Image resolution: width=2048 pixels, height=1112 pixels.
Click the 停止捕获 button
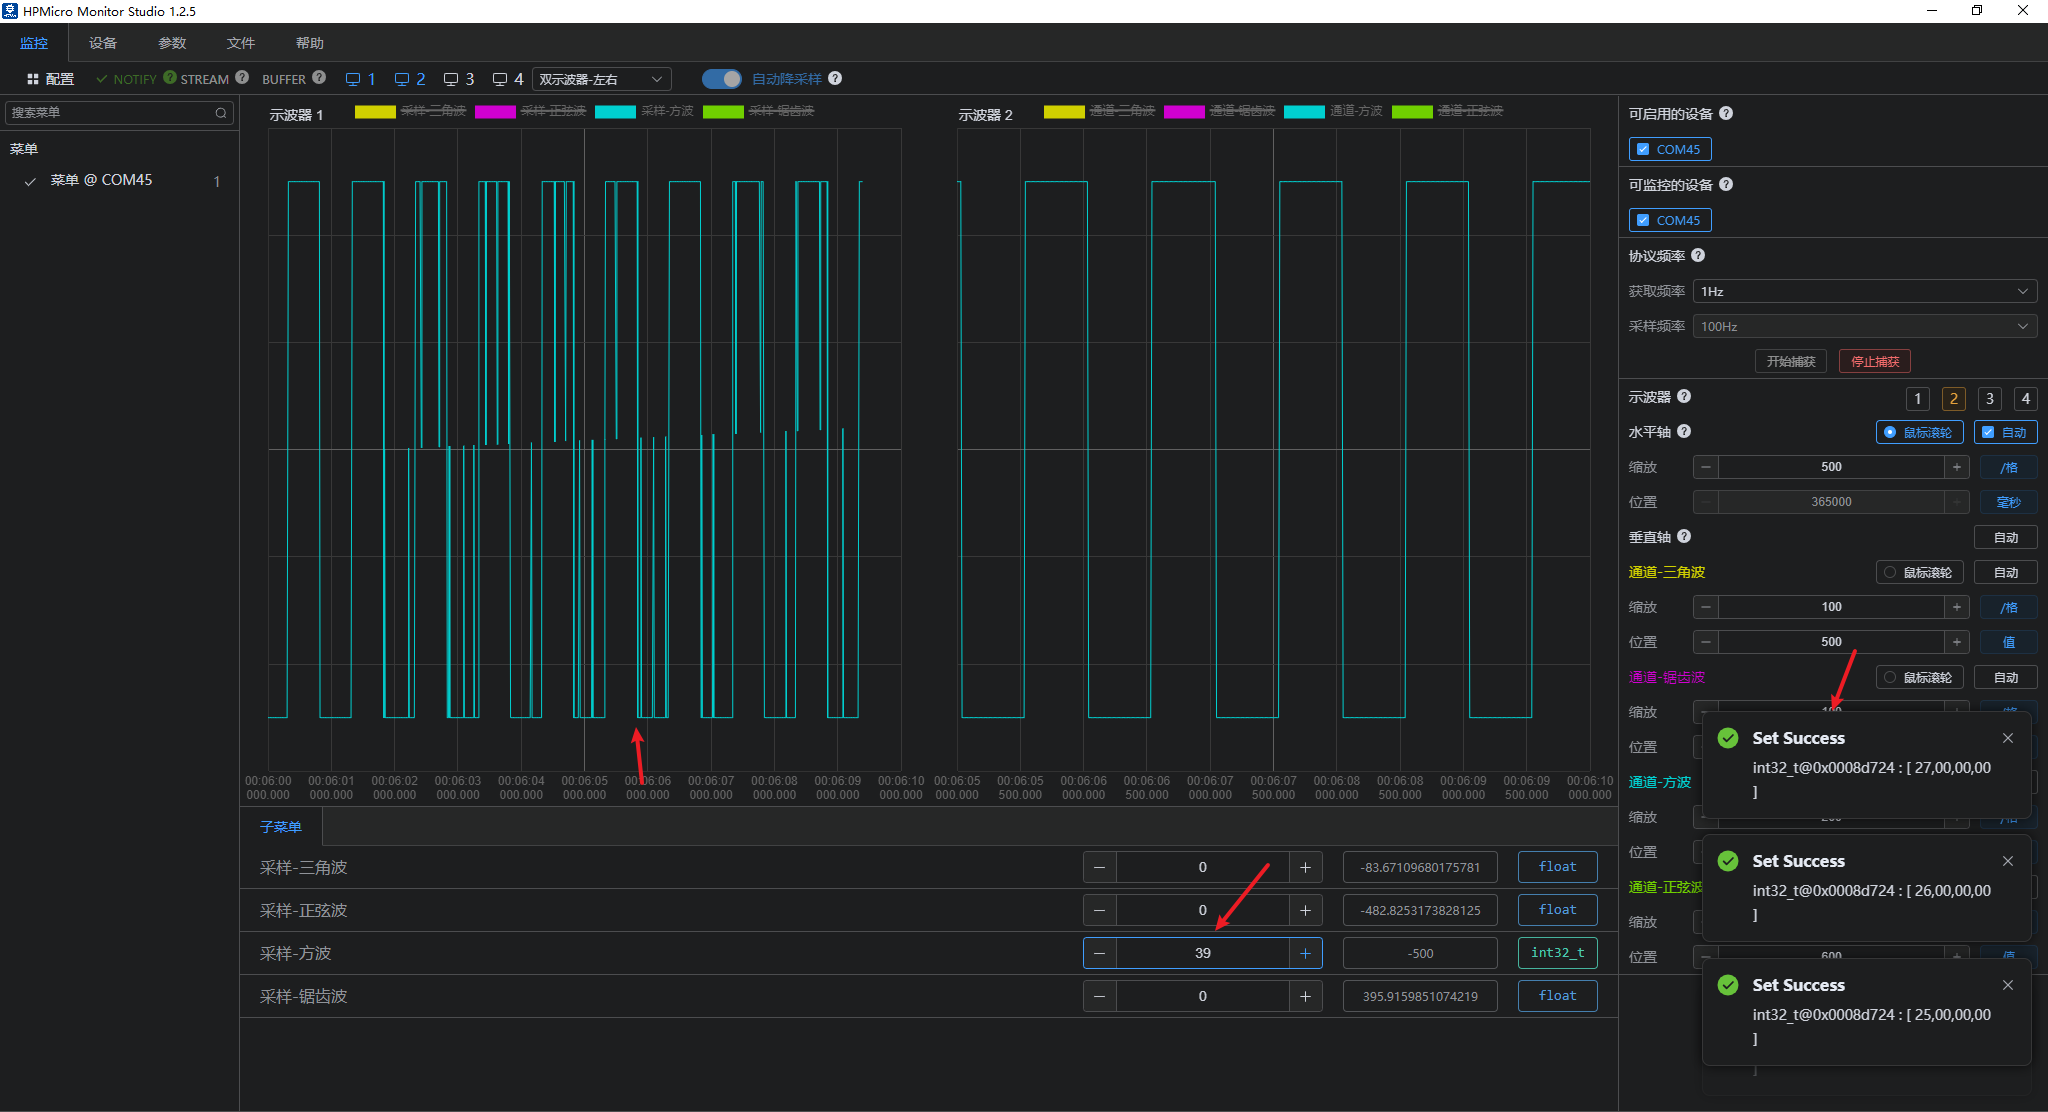(1875, 361)
